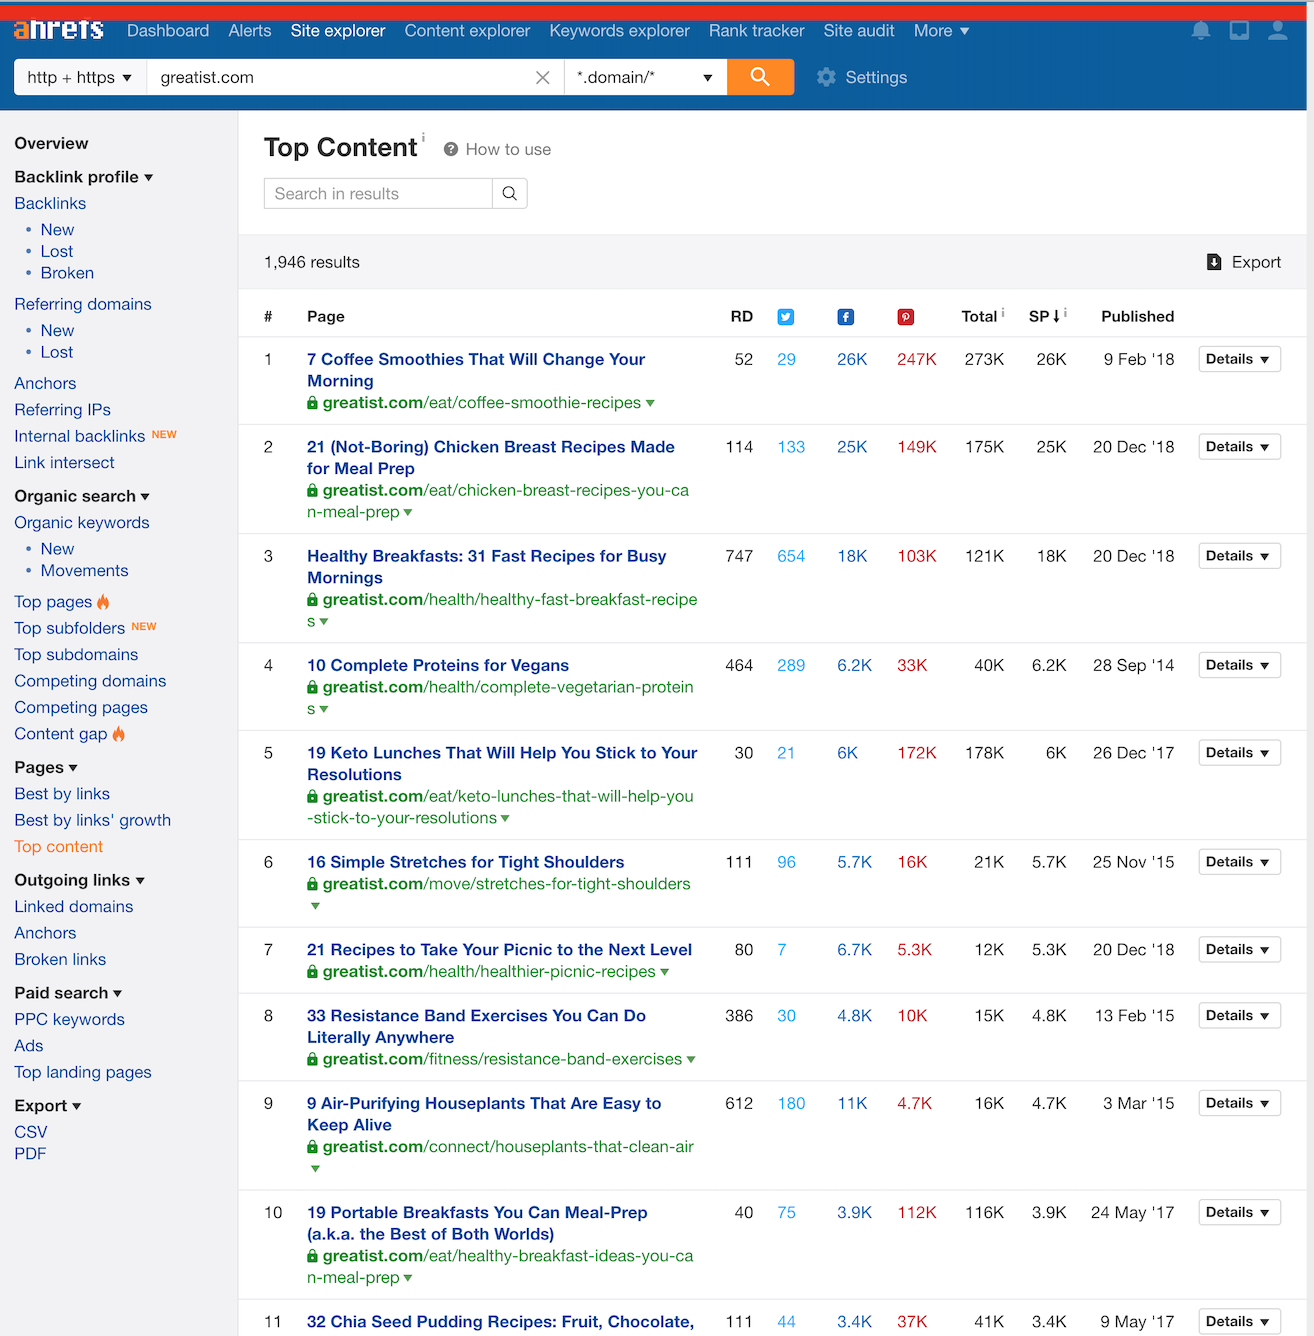Go to Dashboard
Viewport: 1314px width, 1336px height.
(168, 31)
